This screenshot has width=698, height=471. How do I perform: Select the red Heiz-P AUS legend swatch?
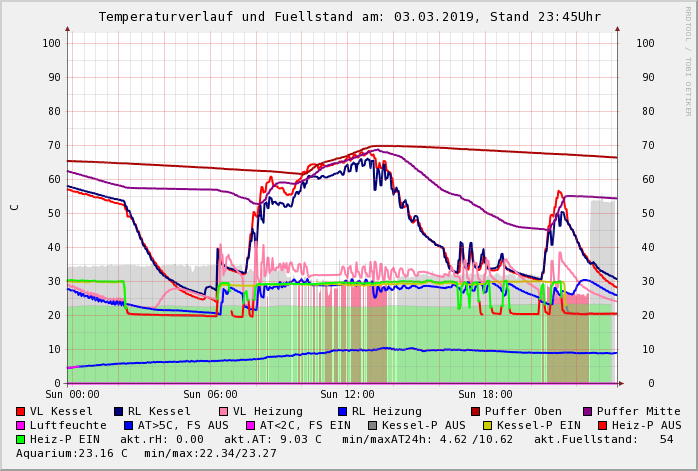tap(603, 425)
